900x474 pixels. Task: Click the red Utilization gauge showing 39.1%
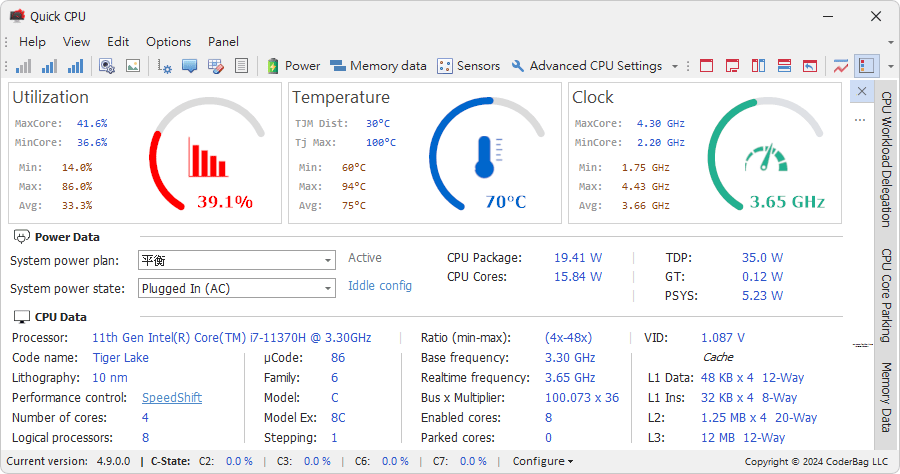pos(207,154)
